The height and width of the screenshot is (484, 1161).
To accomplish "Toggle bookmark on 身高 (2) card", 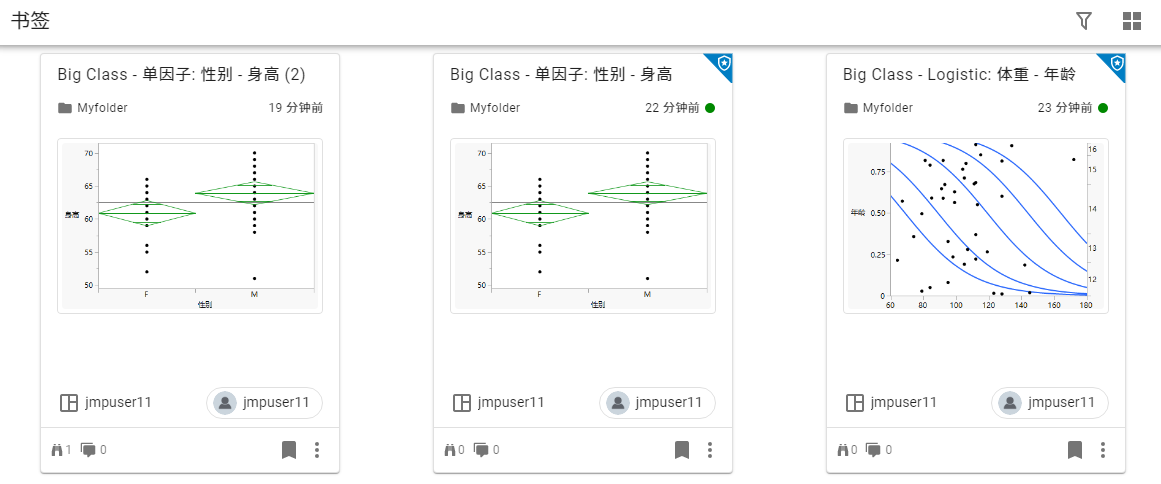I will click(289, 450).
